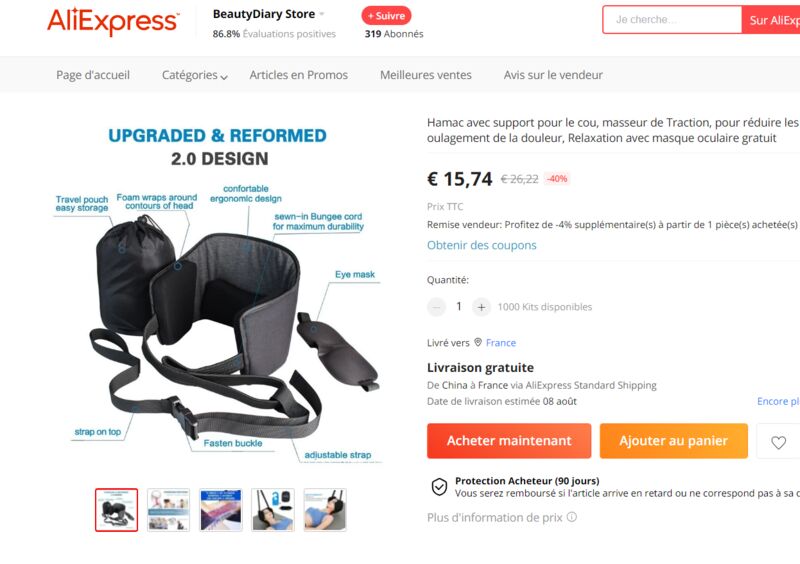This screenshot has width=800, height=564.
Task: Click the Protection Acheteur shield icon
Action: pos(439,487)
